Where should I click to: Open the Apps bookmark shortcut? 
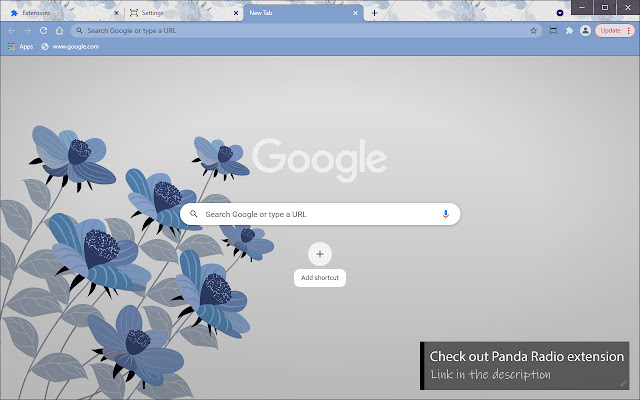20,47
